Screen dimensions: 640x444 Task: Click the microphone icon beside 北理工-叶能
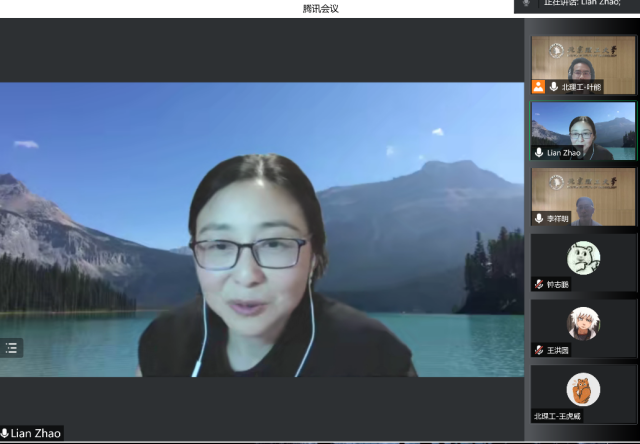(x=553, y=87)
